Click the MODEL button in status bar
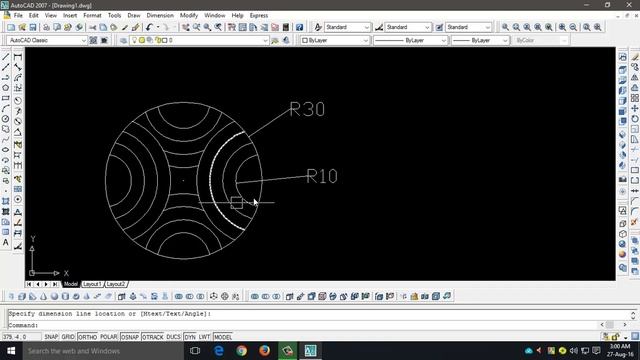The image size is (640, 360). [x=223, y=337]
